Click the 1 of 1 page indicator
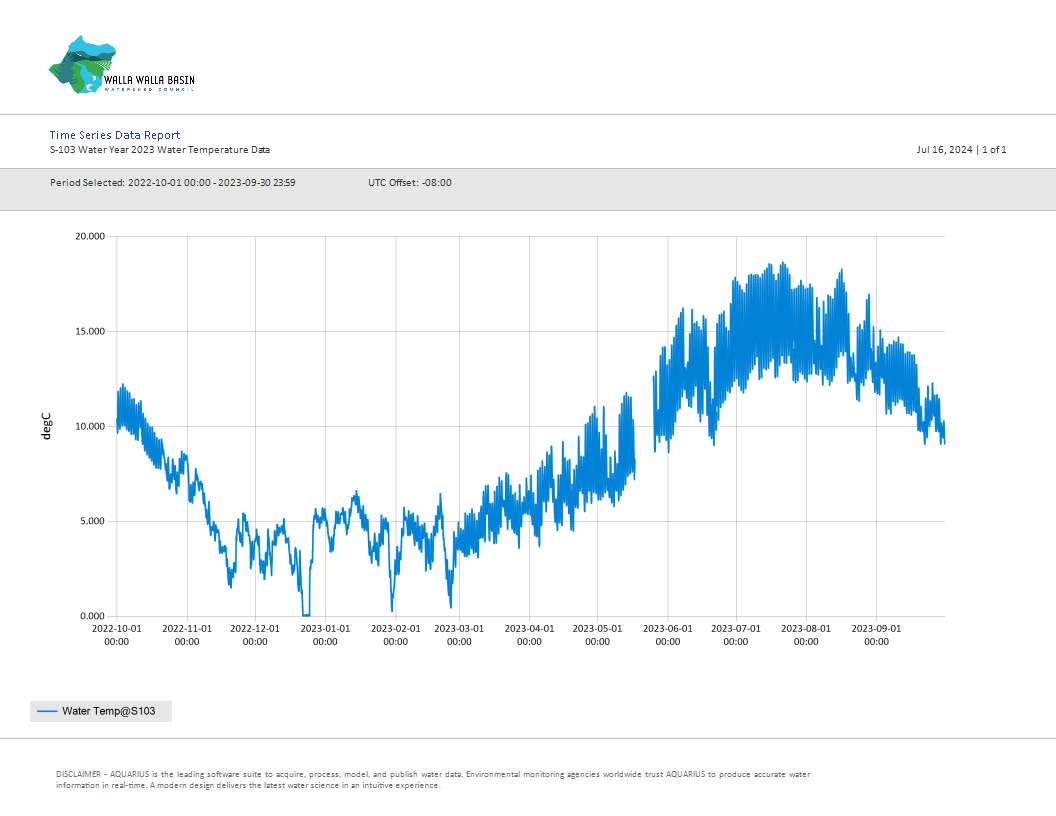The width and height of the screenshot is (1056, 816). pyautogui.click(x=994, y=149)
